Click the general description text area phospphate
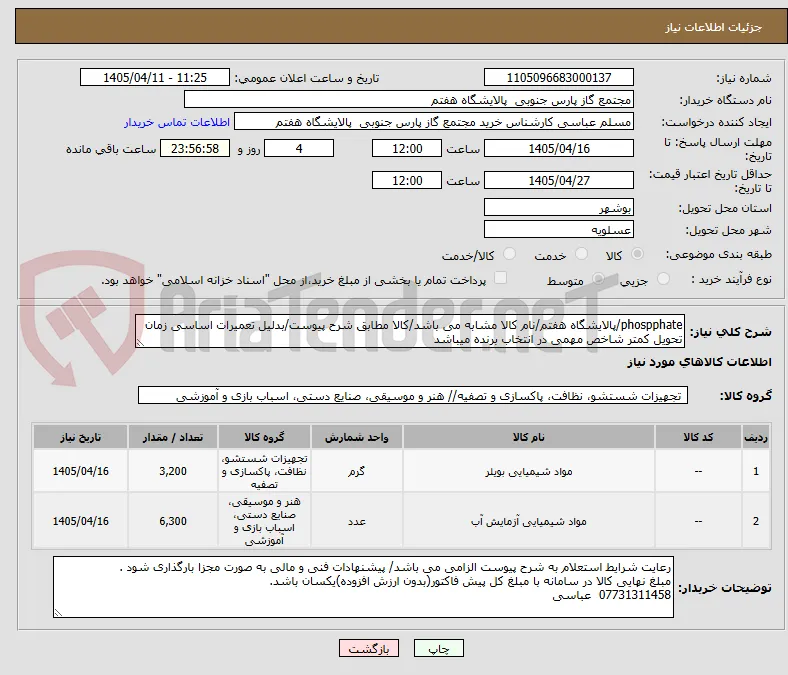This screenshot has width=788, height=675. coord(410,332)
